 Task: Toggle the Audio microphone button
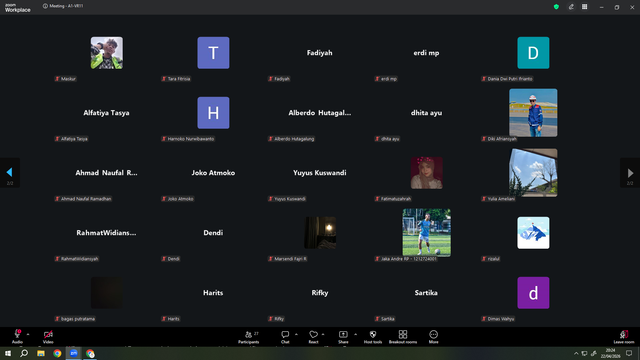(17, 337)
